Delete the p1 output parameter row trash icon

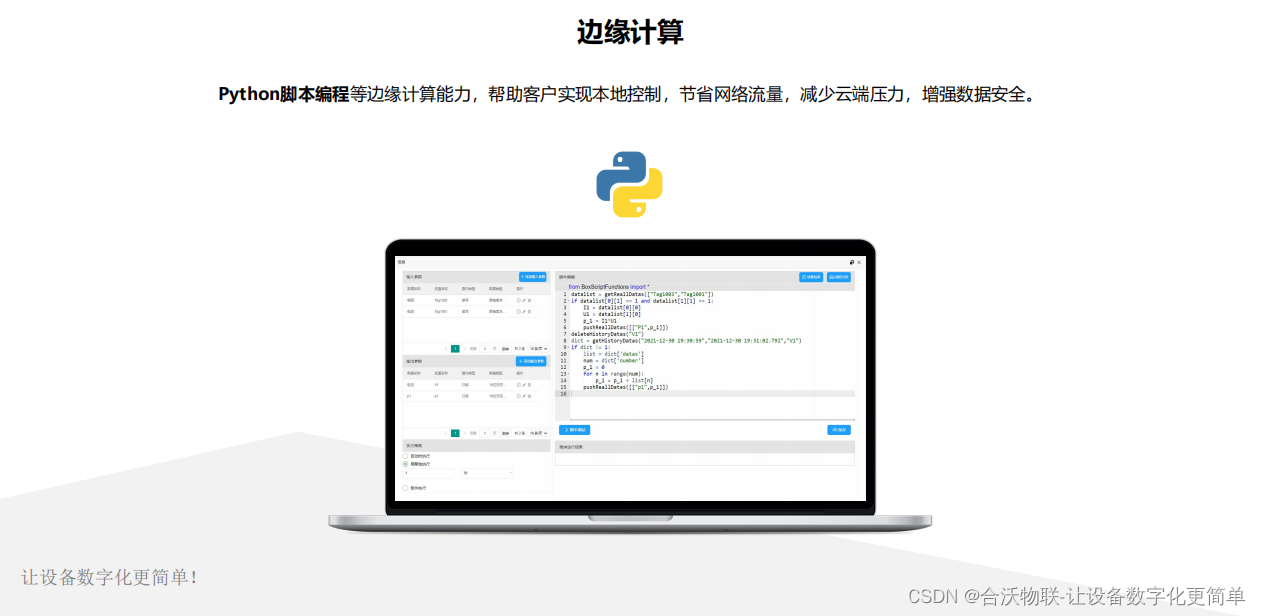pos(529,396)
